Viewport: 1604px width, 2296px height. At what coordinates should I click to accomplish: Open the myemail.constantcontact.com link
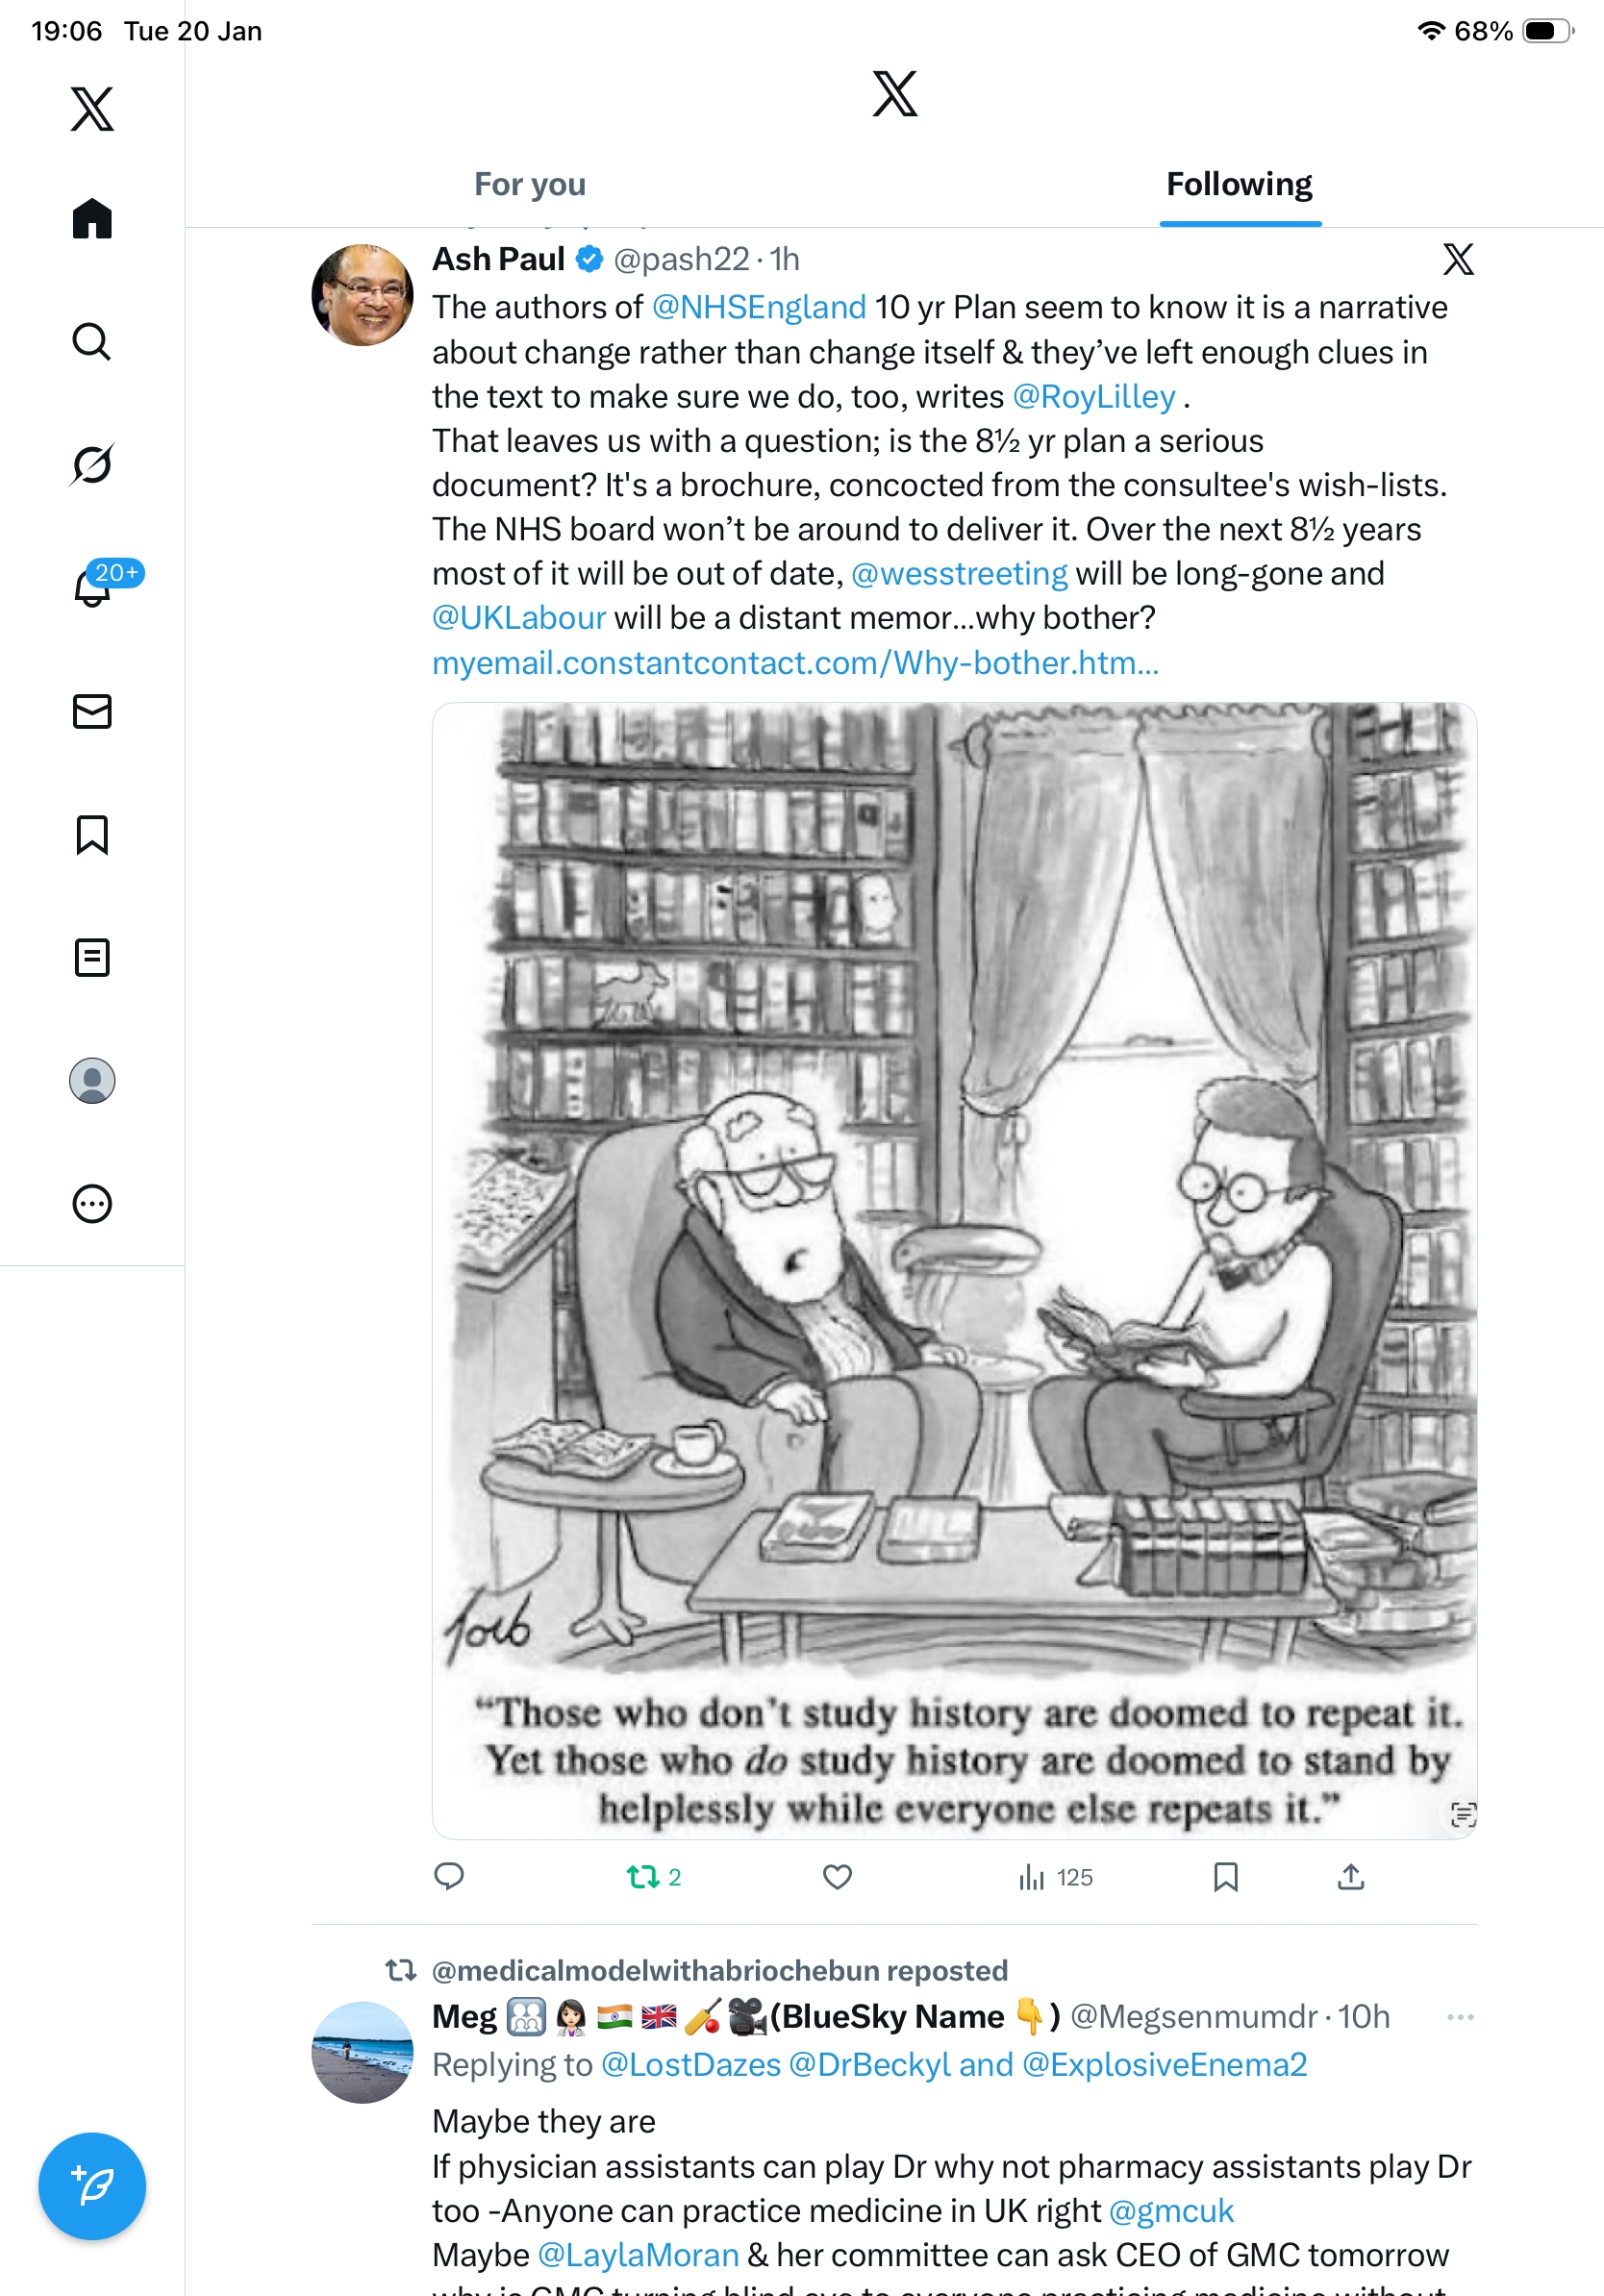[x=796, y=662]
